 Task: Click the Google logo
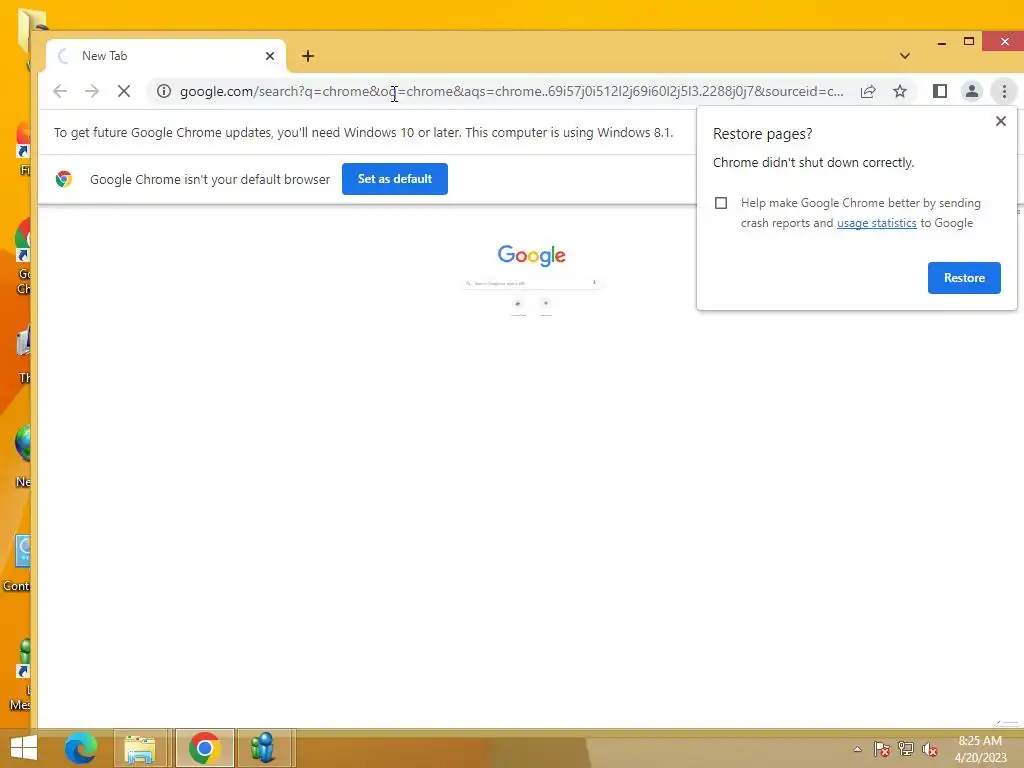532,255
